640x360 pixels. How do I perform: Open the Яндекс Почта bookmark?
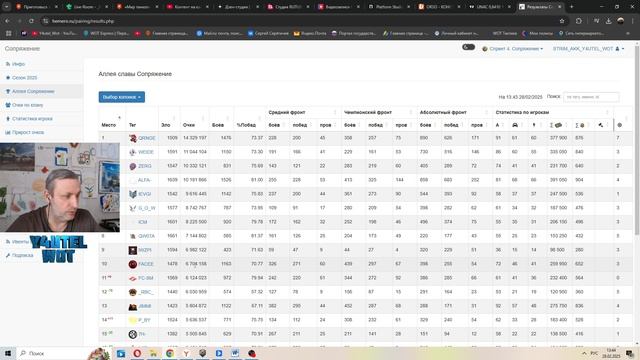coord(310,33)
